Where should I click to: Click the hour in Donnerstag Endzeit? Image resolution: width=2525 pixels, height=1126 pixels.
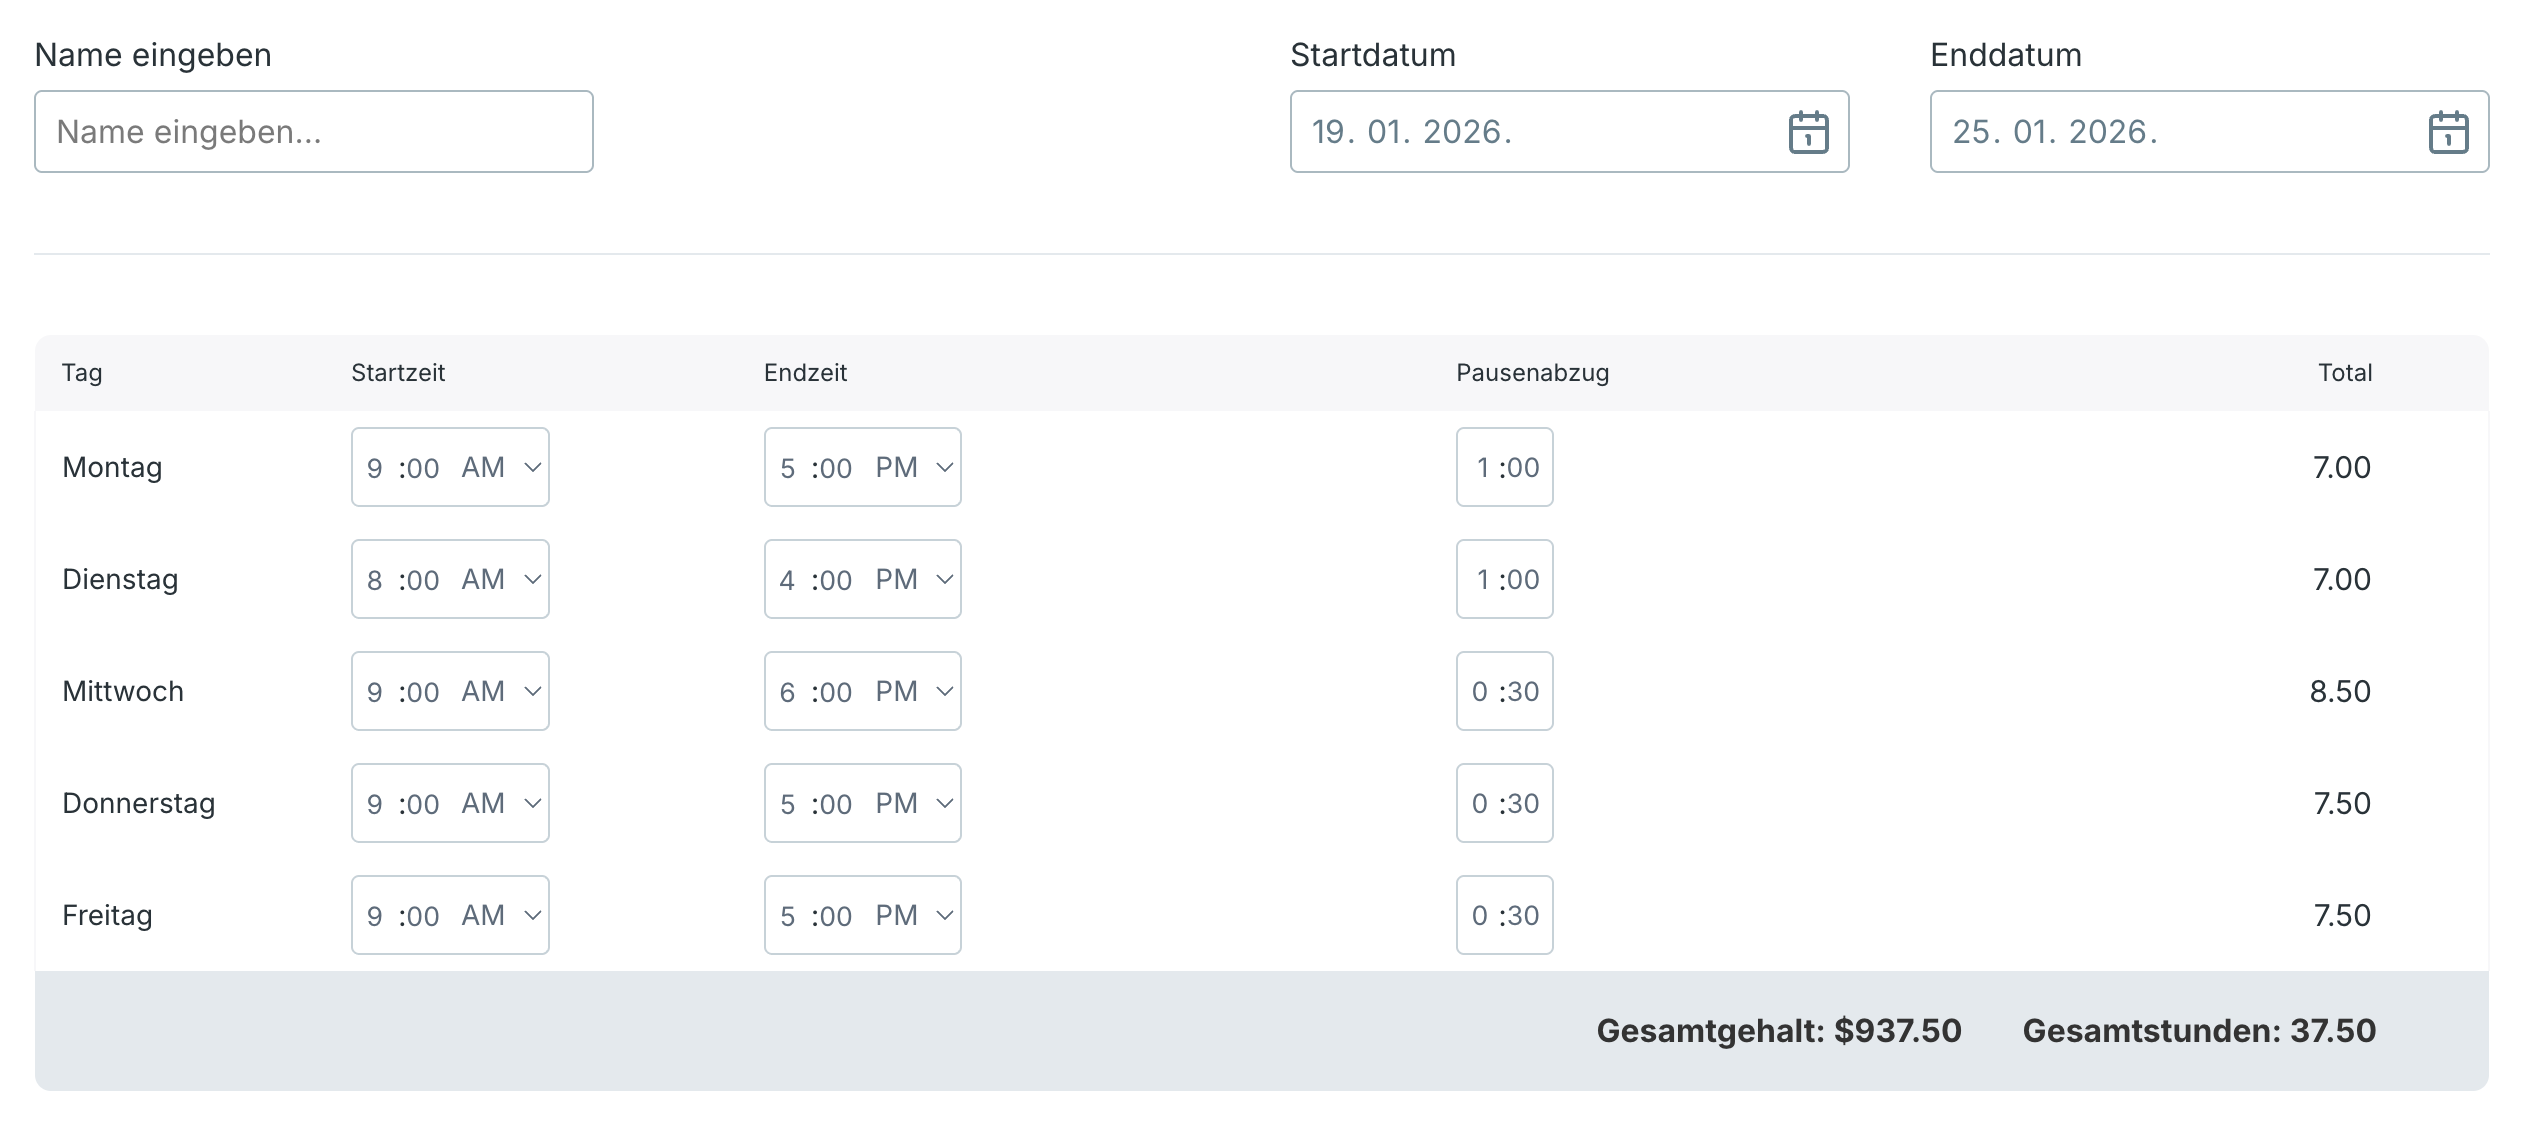point(788,803)
